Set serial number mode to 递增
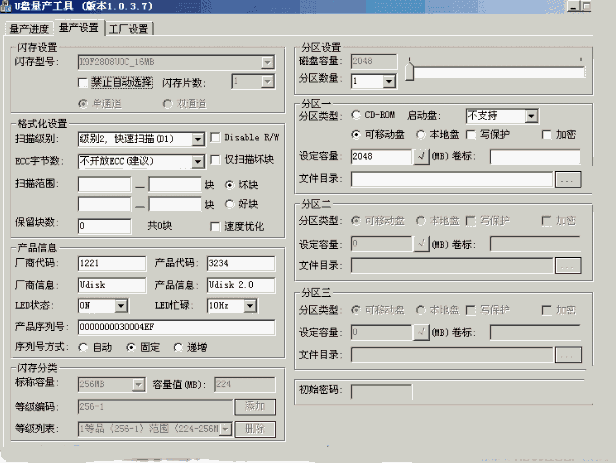The image size is (616, 463). [178, 347]
